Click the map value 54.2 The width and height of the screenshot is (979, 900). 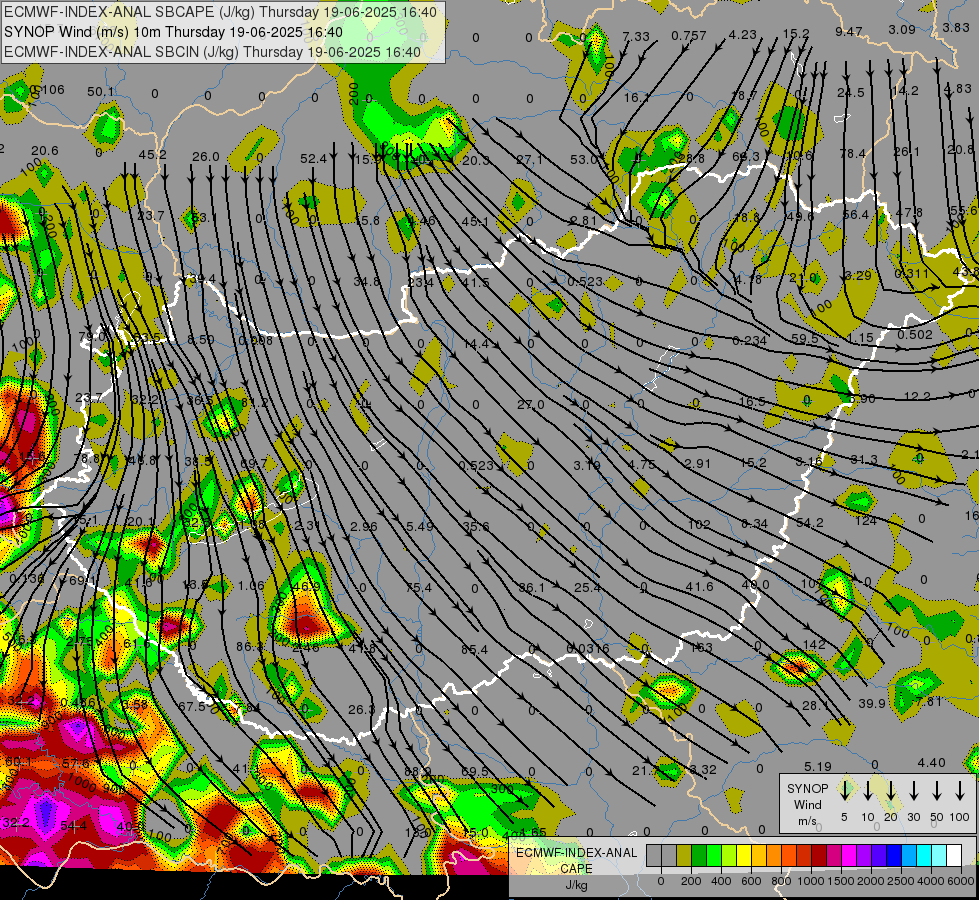point(810,523)
